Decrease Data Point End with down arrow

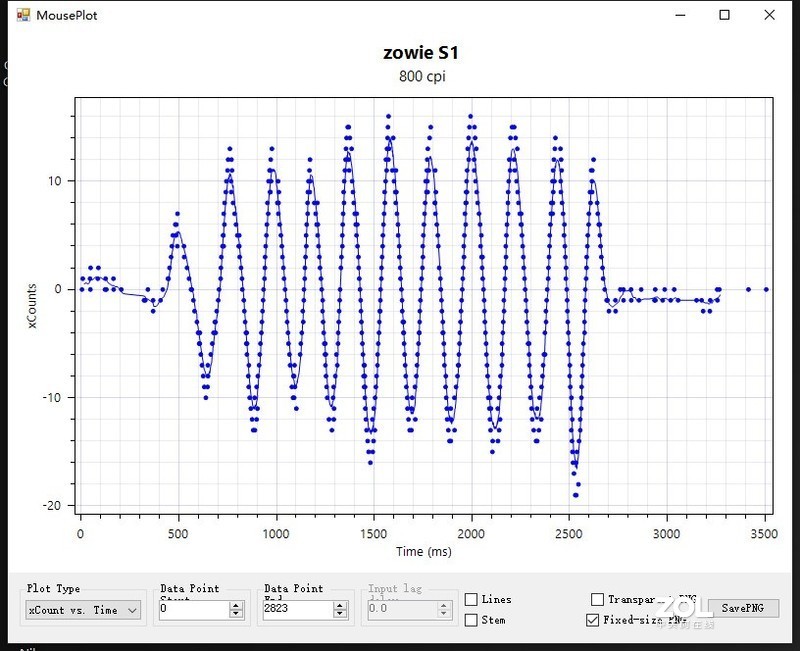pos(340,614)
